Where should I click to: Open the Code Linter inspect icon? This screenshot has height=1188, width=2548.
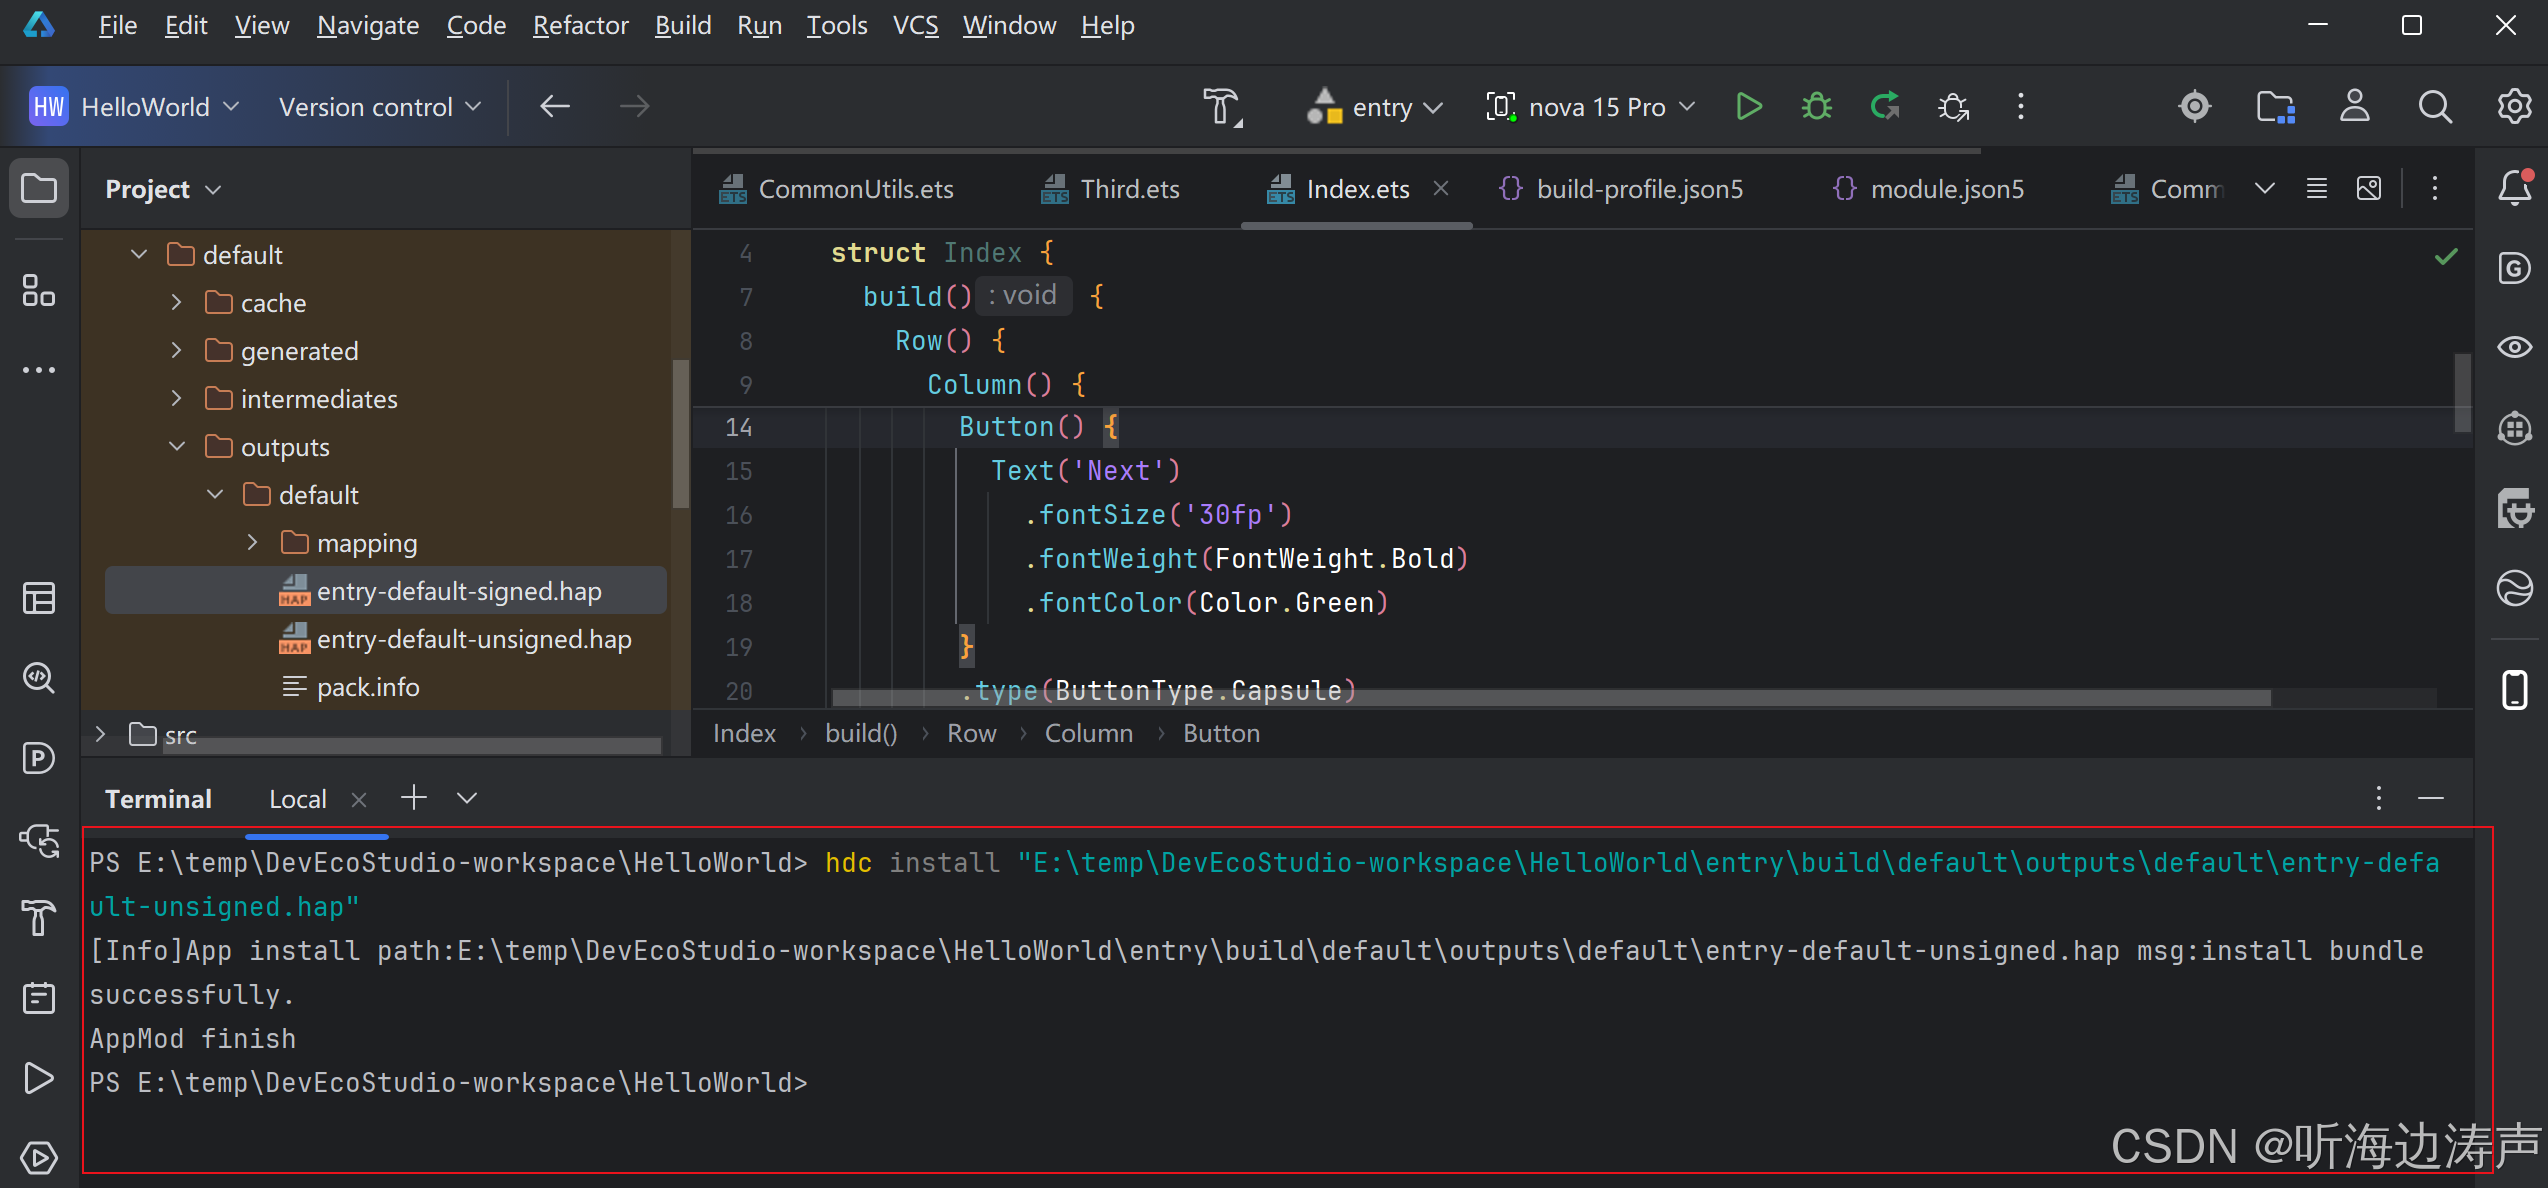[x=39, y=678]
